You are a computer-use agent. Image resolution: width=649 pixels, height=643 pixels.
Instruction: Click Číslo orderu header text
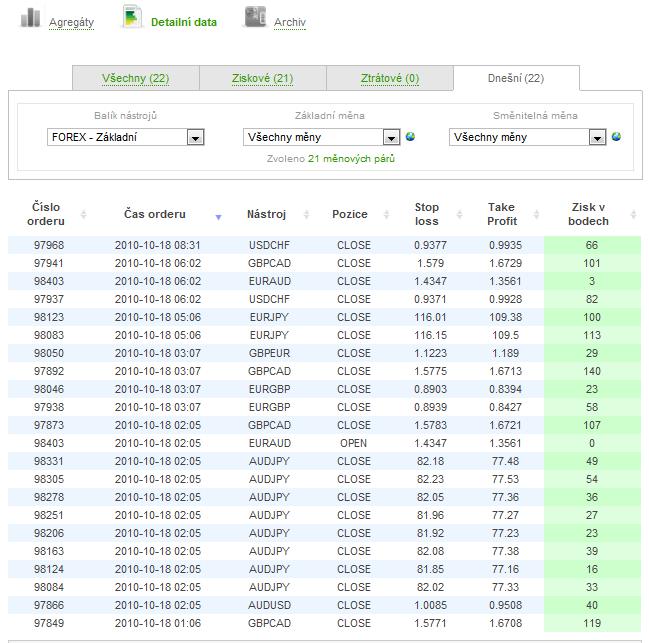pos(46,214)
